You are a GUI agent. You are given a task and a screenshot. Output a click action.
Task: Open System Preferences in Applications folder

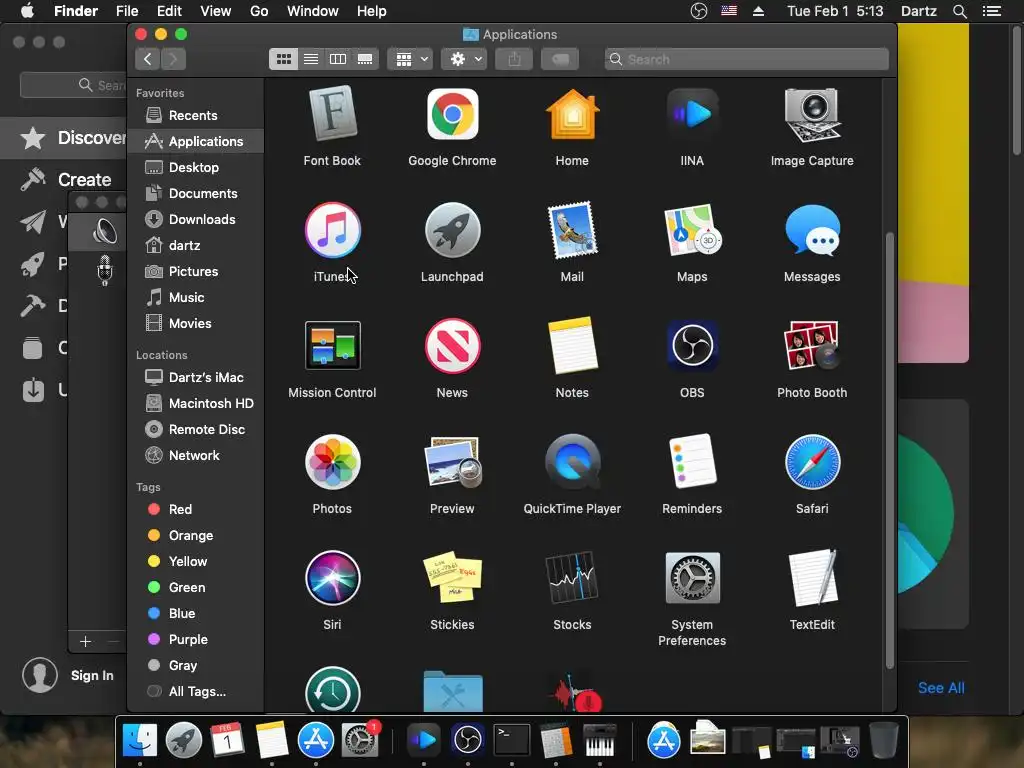pyautogui.click(x=692, y=578)
